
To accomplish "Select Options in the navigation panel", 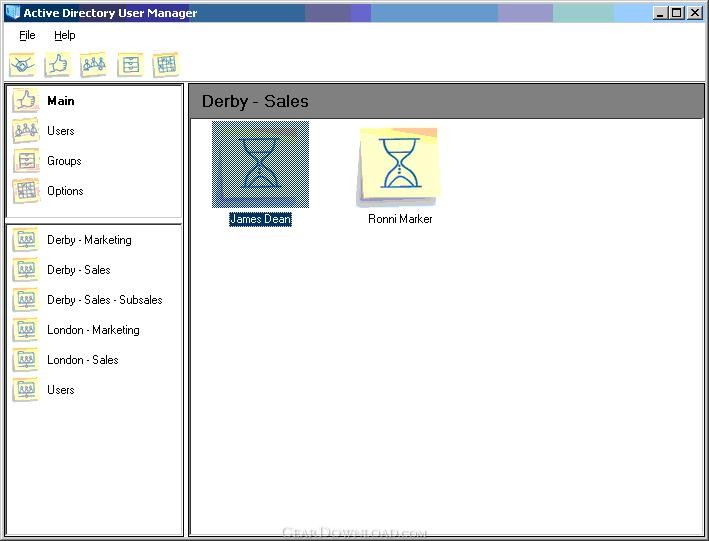I will (x=65, y=191).
